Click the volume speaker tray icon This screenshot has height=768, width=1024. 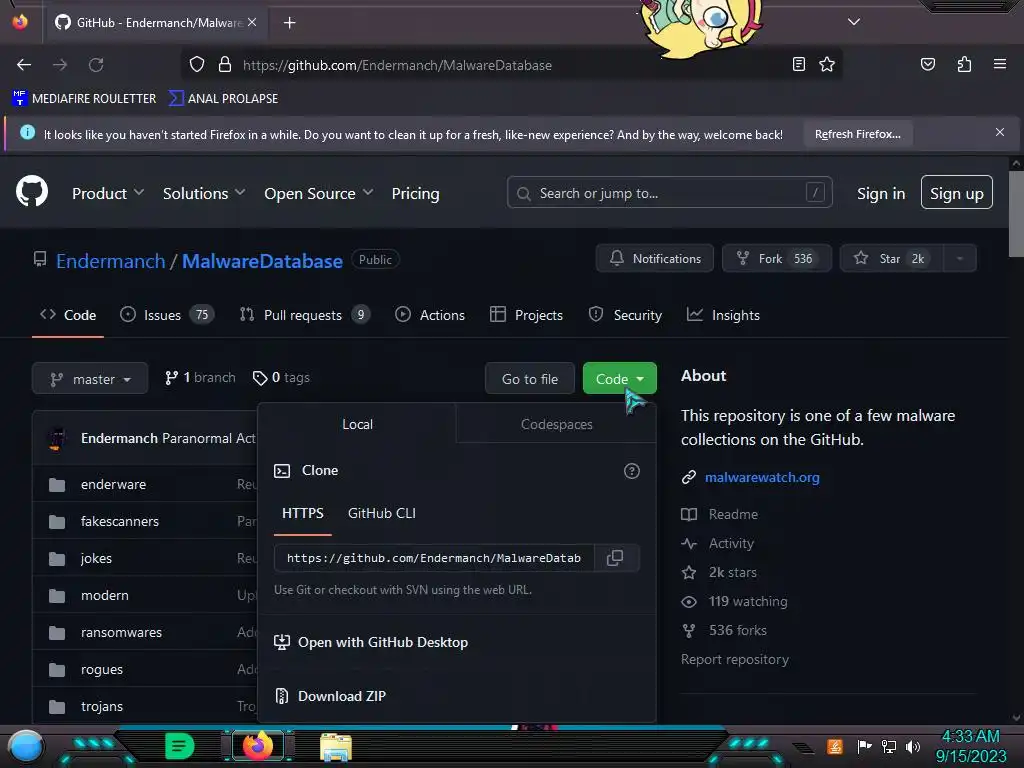point(912,746)
